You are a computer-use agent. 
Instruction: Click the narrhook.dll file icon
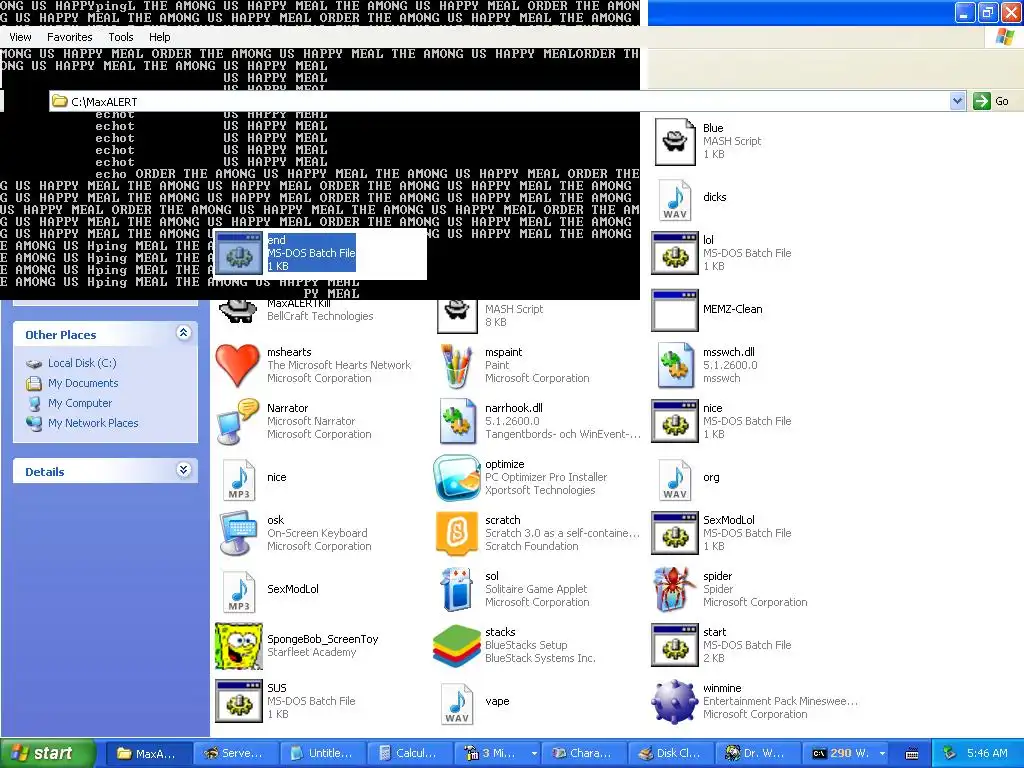[456, 421]
